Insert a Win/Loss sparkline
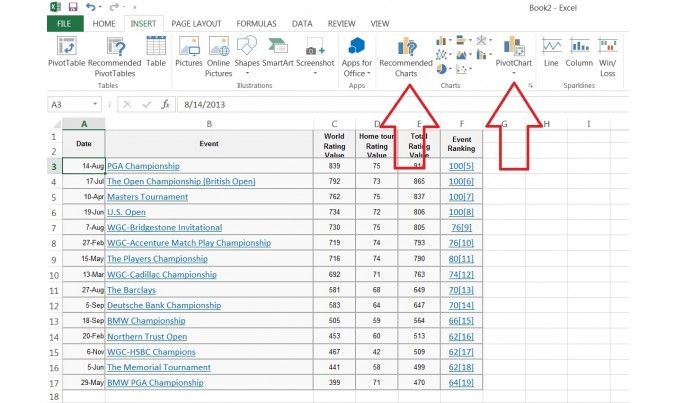Viewport: 675px width, 403px height. click(607, 57)
